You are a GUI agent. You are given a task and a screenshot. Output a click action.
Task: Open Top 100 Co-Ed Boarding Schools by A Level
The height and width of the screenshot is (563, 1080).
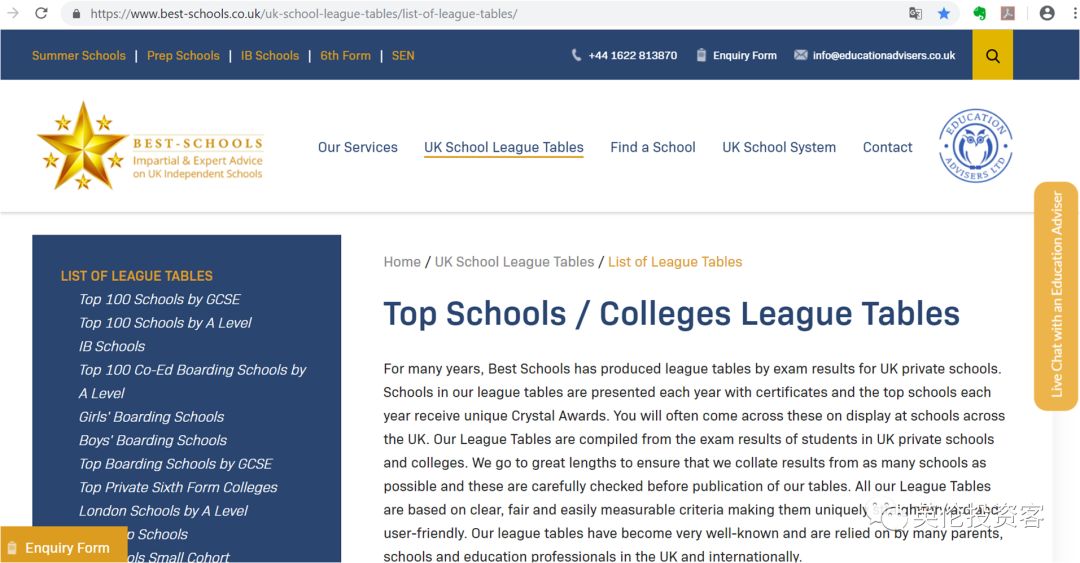(x=192, y=381)
